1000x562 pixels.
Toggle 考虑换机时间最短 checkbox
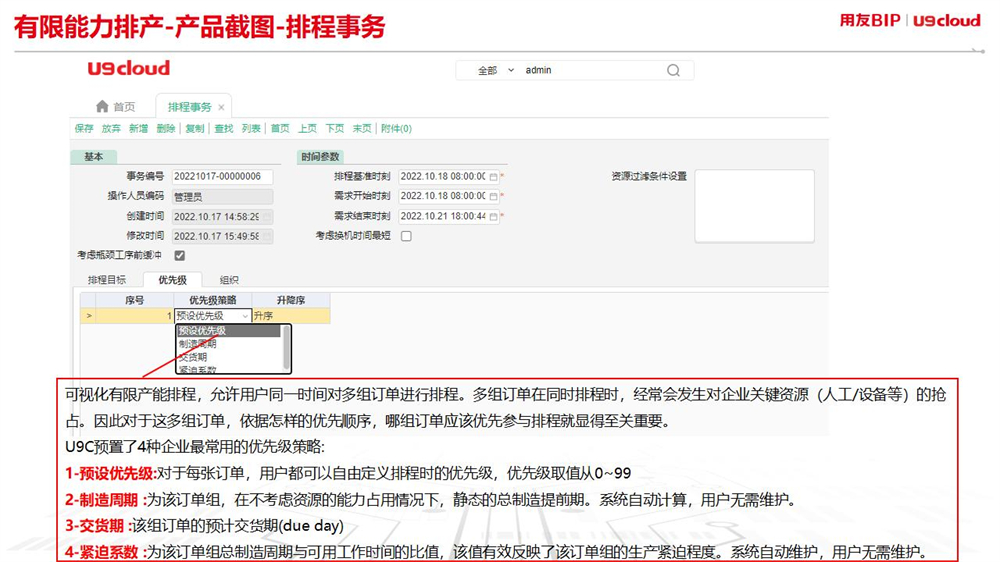pyautogui.click(x=406, y=236)
